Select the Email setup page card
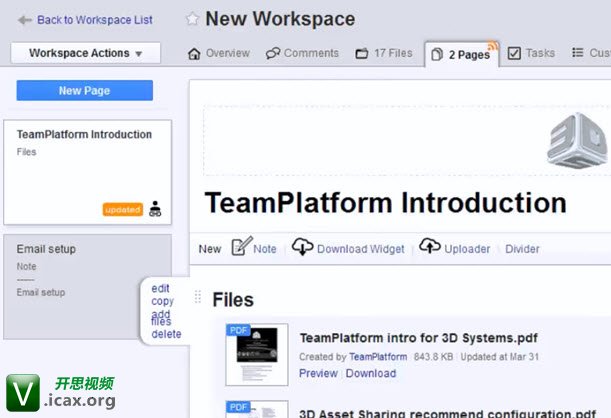 (x=87, y=287)
